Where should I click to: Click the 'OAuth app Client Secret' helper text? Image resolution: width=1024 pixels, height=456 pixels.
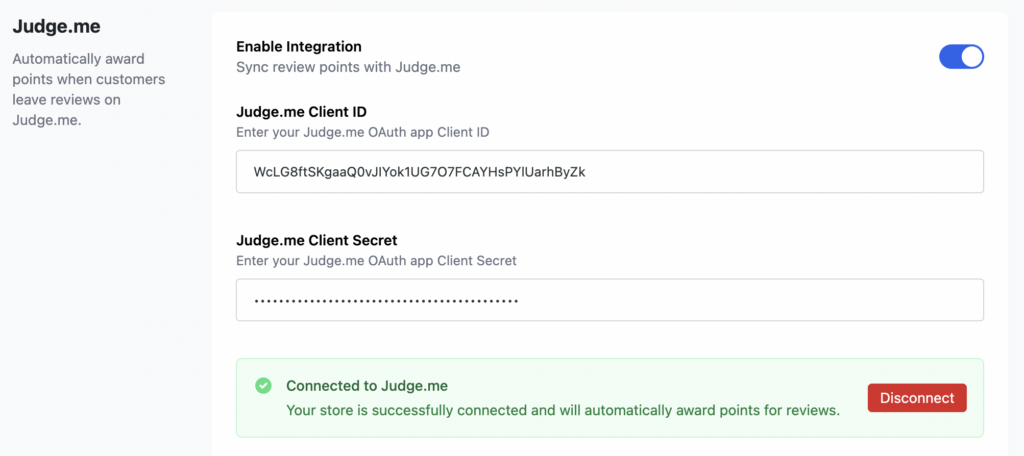(x=376, y=261)
